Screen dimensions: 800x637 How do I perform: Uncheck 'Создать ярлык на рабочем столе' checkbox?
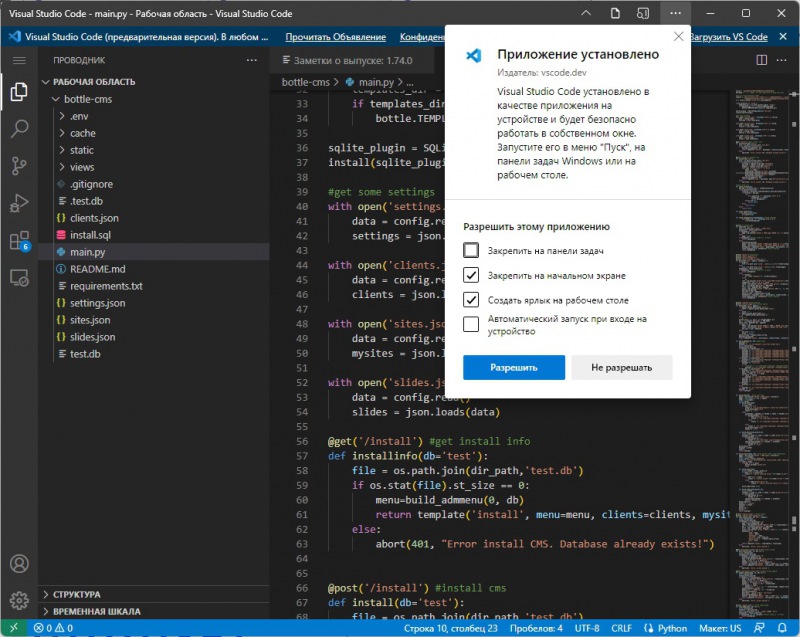tap(471, 300)
